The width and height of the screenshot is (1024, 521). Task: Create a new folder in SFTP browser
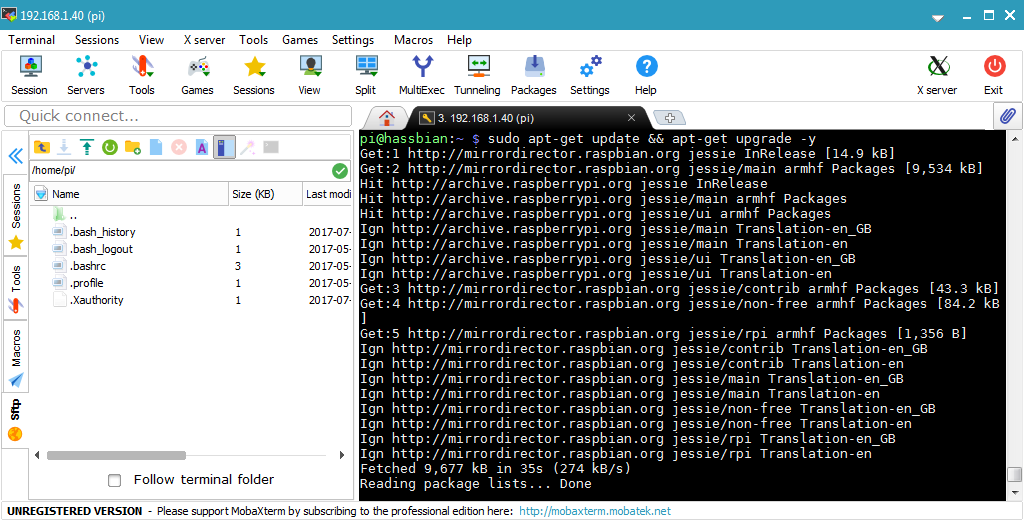[x=133, y=148]
